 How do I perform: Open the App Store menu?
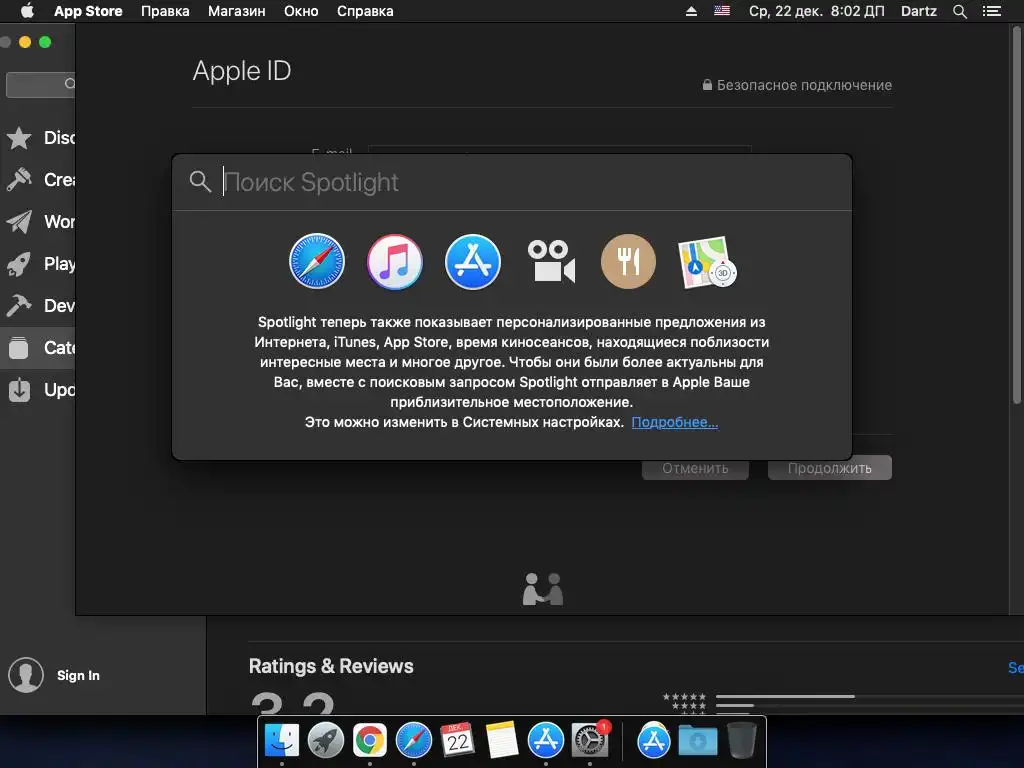click(x=88, y=11)
